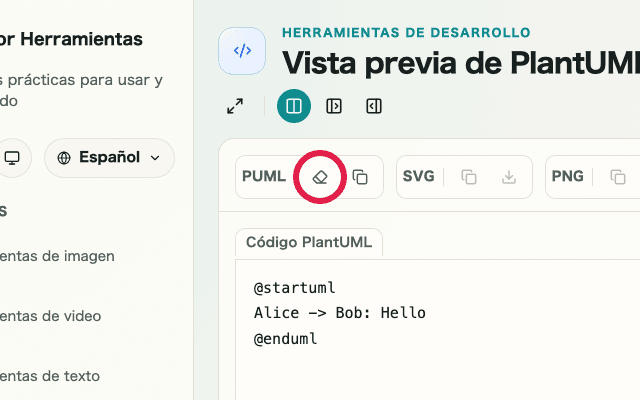Select the desktop monitor theme button
Image resolution: width=640 pixels, height=400 pixels.
(x=12, y=158)
